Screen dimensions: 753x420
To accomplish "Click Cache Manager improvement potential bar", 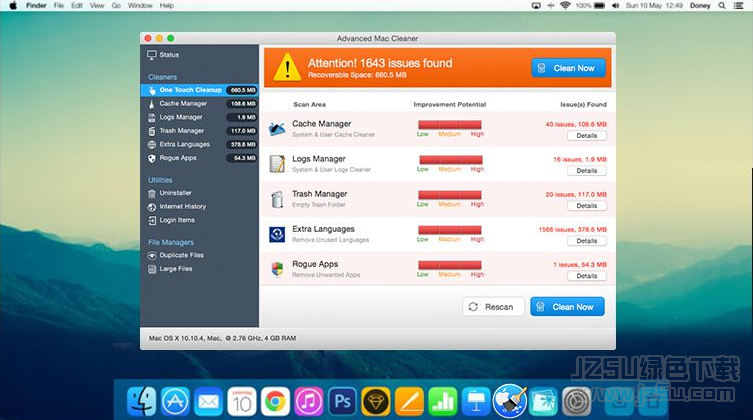I will [x=450, y=125].
